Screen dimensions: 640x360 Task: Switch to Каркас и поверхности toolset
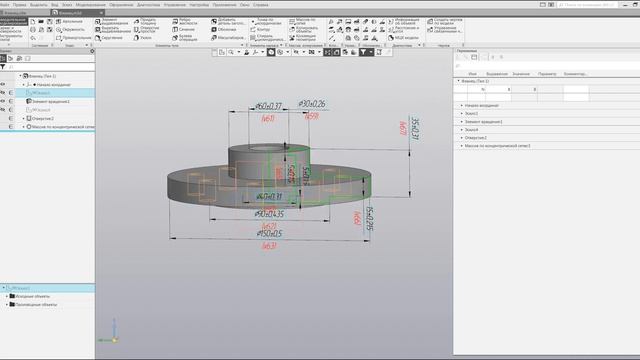click(13, 29)
